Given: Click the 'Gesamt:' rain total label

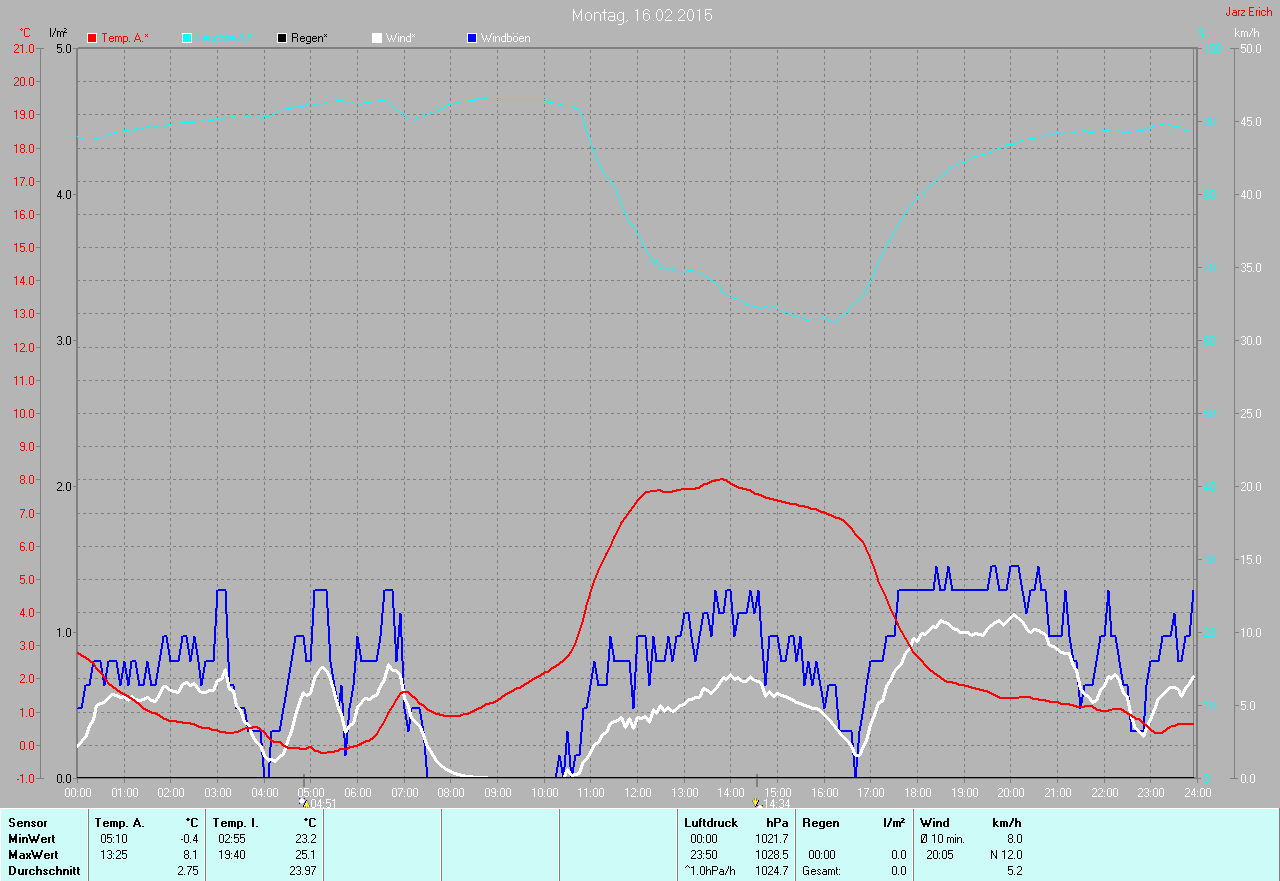Looking at the screenshot, I should point(821,871).
